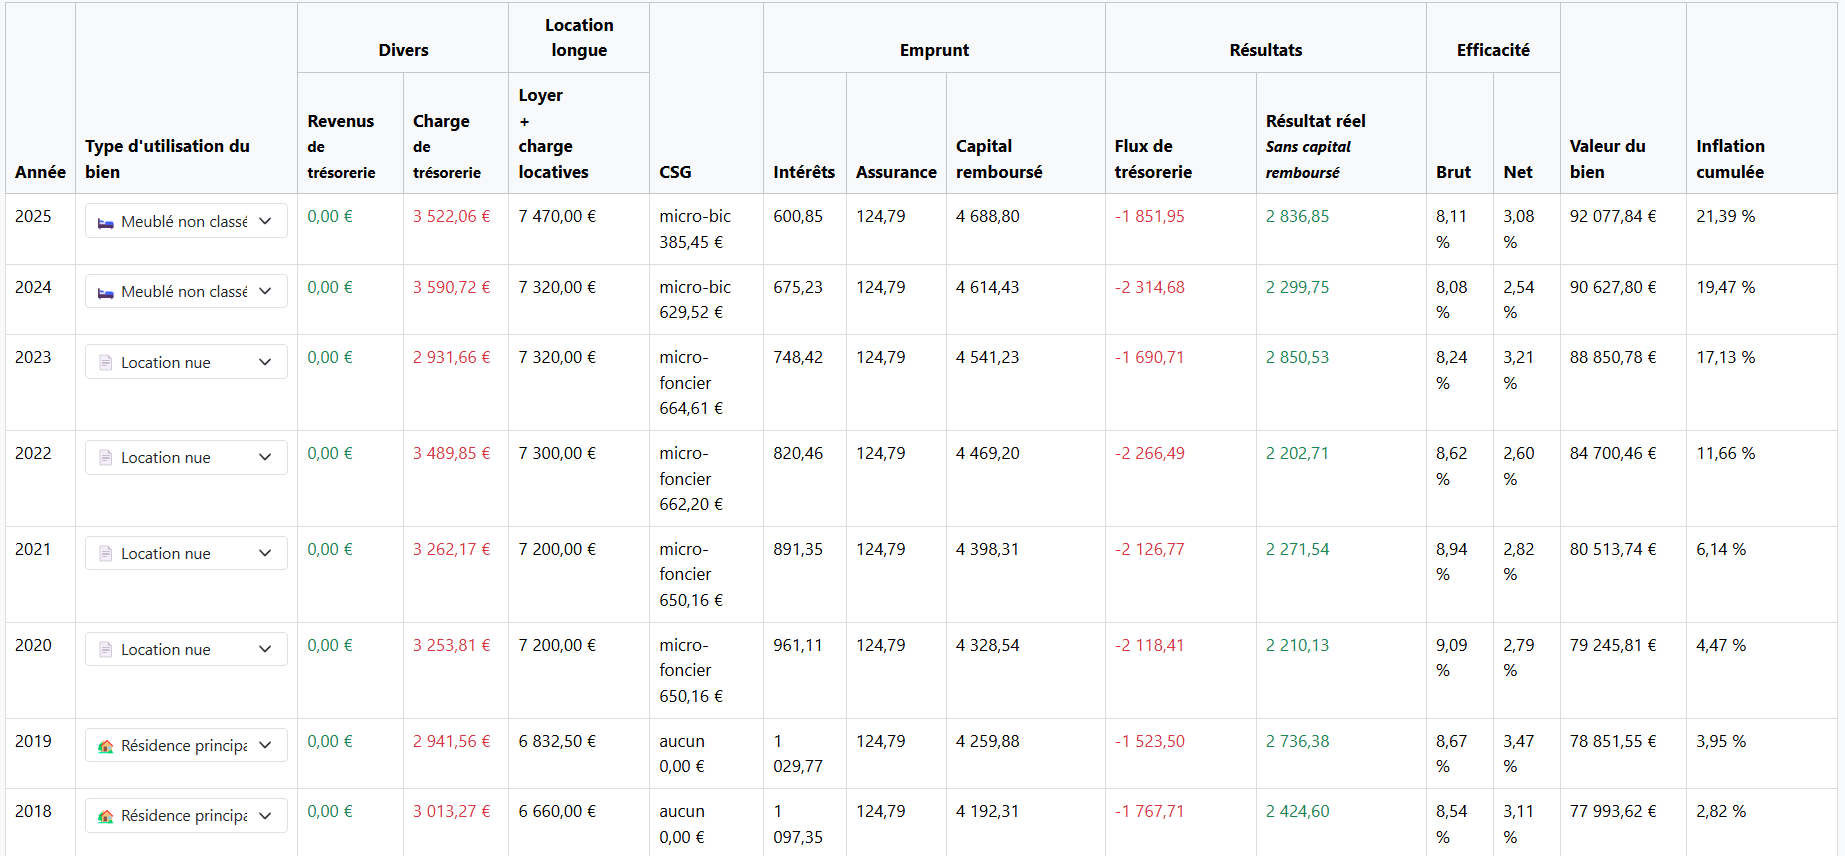Click the document icon in the 2023 row
The image size is (1845, 856).
[105, 362]
